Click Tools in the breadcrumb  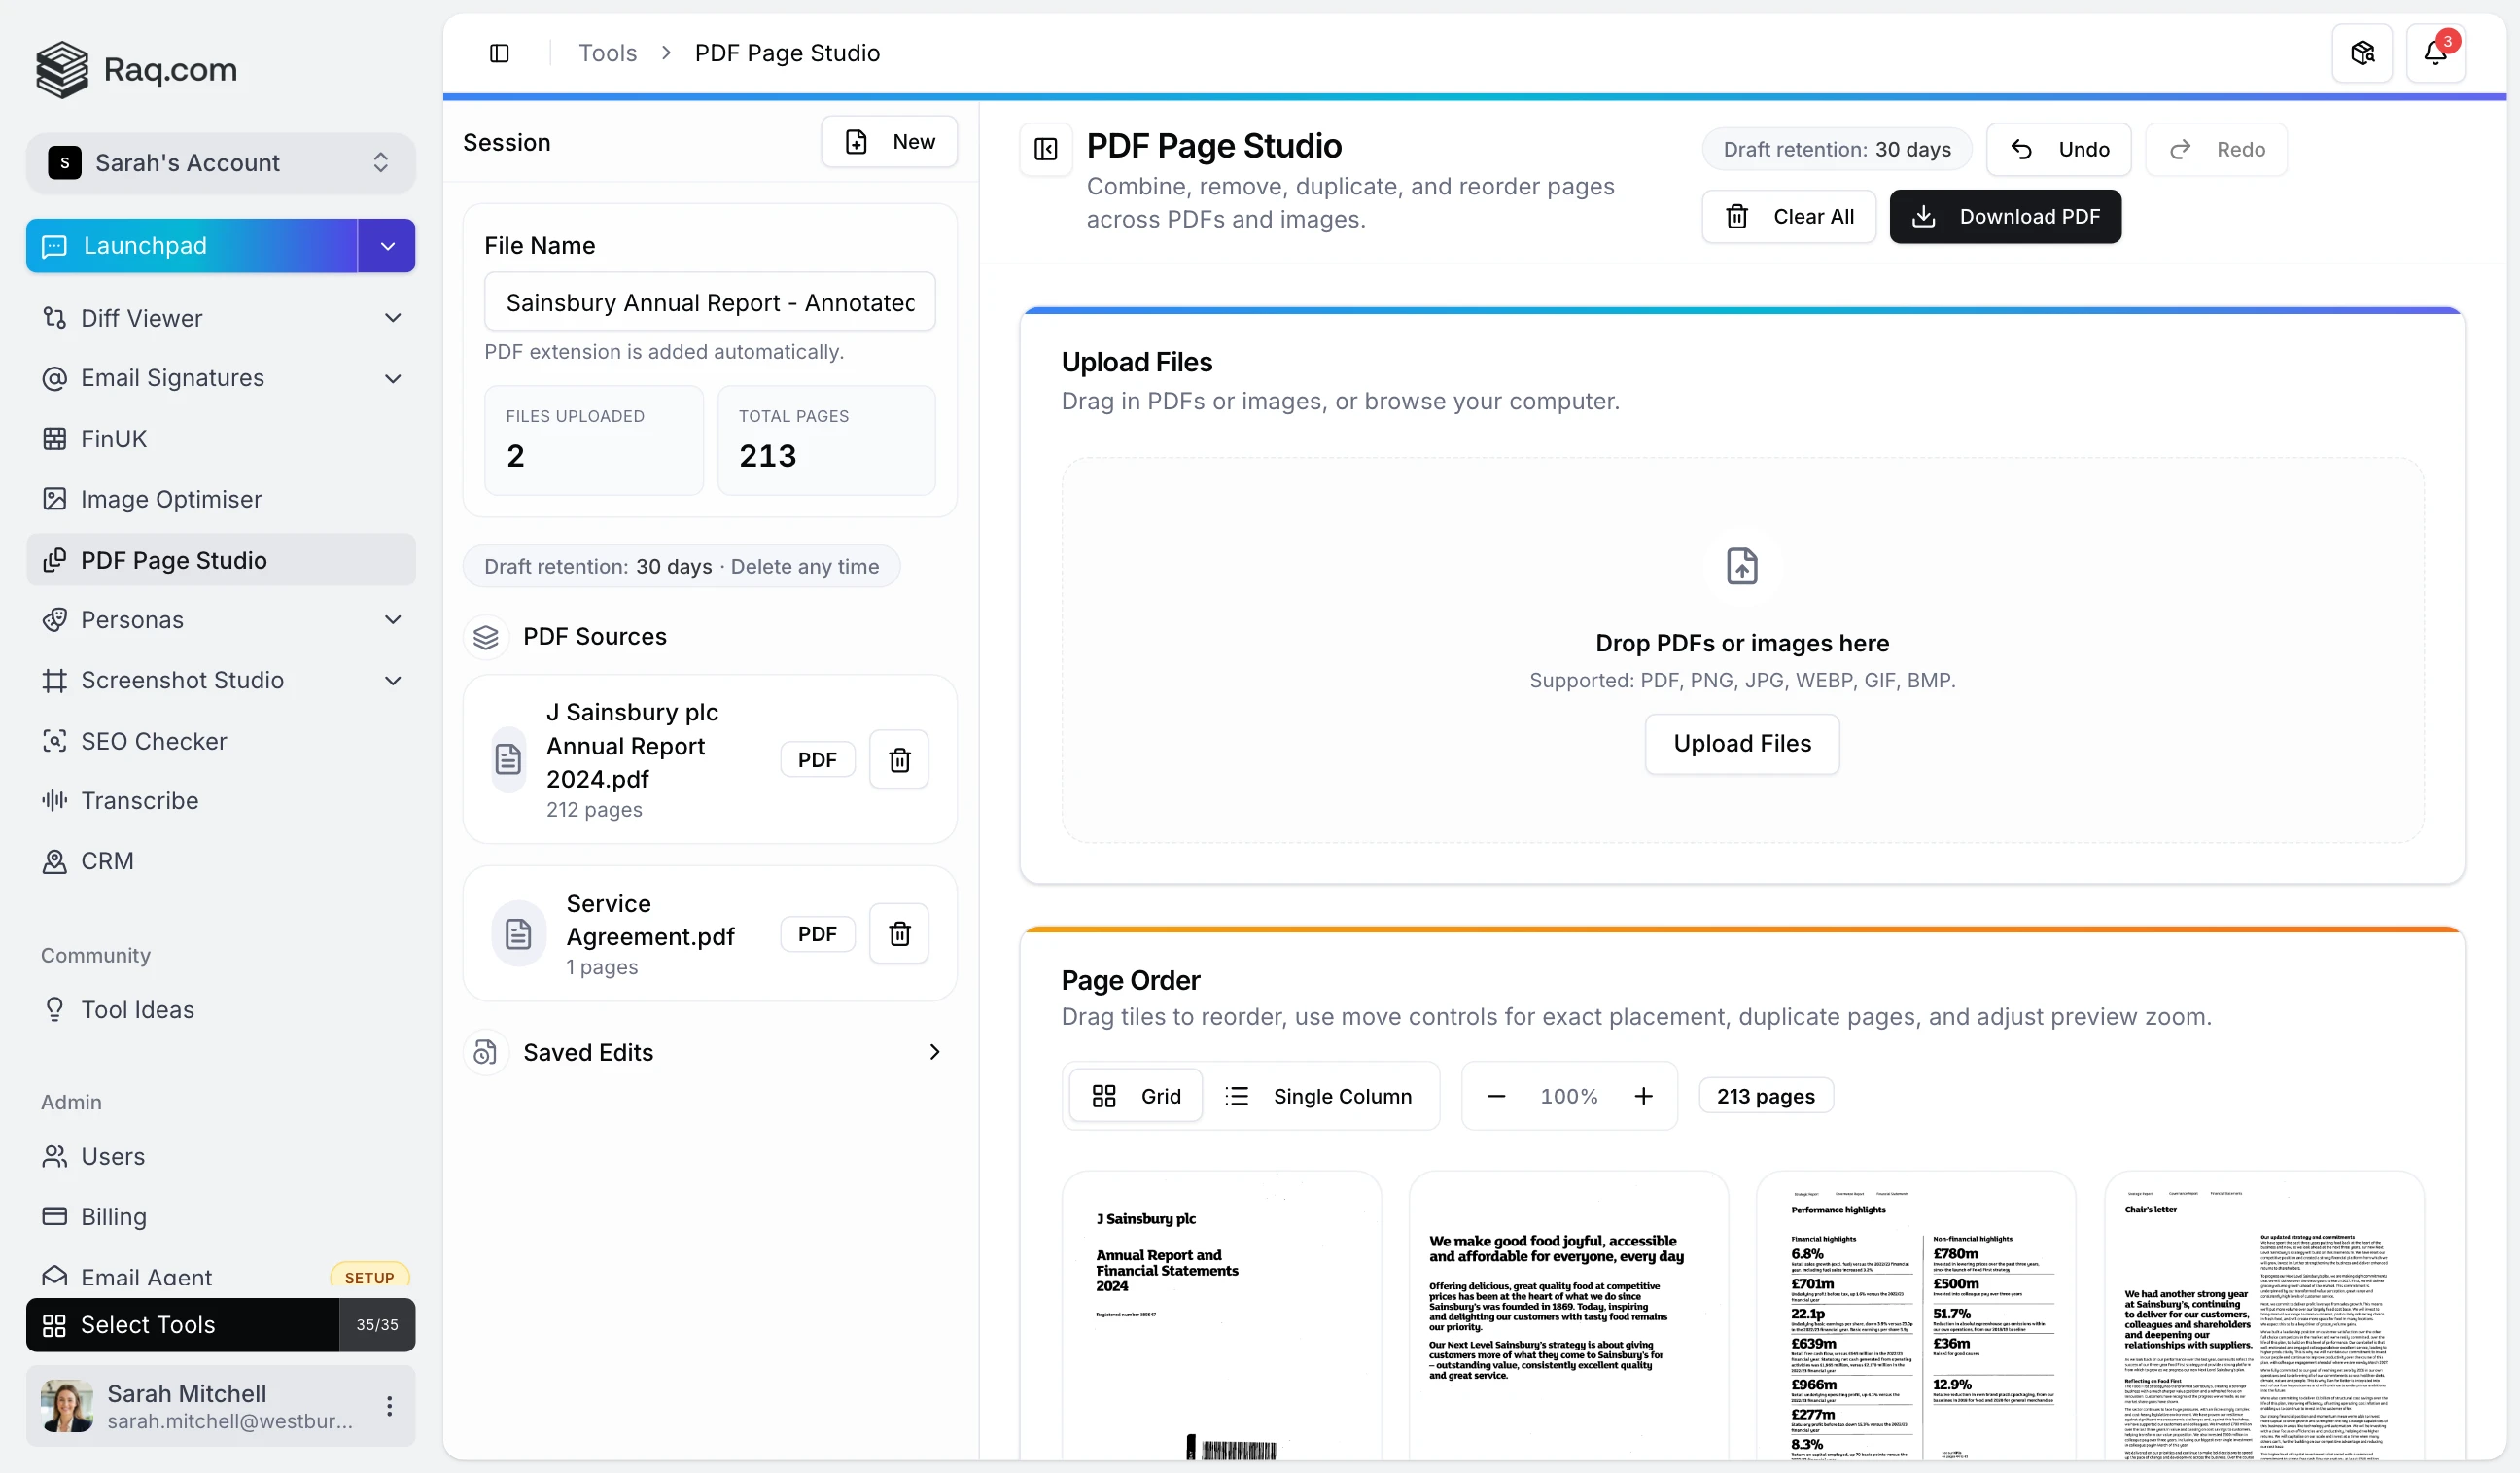click(x=607, y=52)
